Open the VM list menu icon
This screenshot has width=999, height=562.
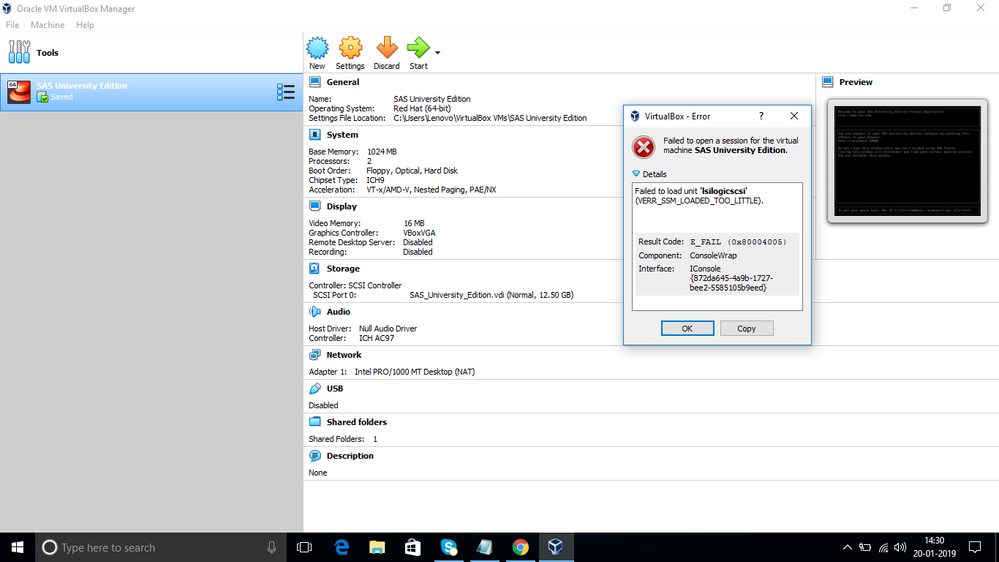click(x=285, y=92)
